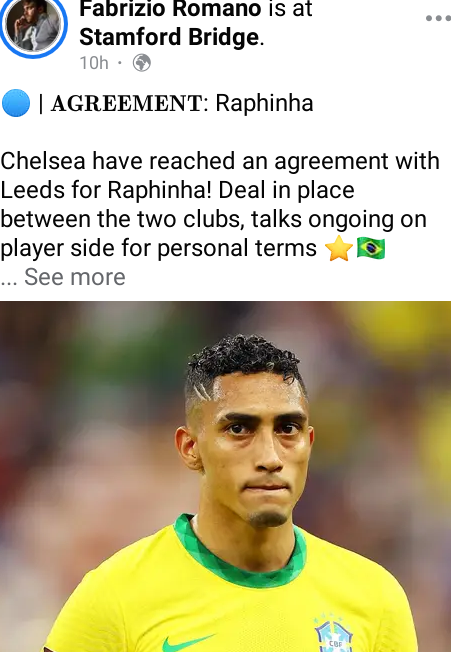
Task: Click the blue circle emoji before AGREEMENT
Action: coord(16,103)
